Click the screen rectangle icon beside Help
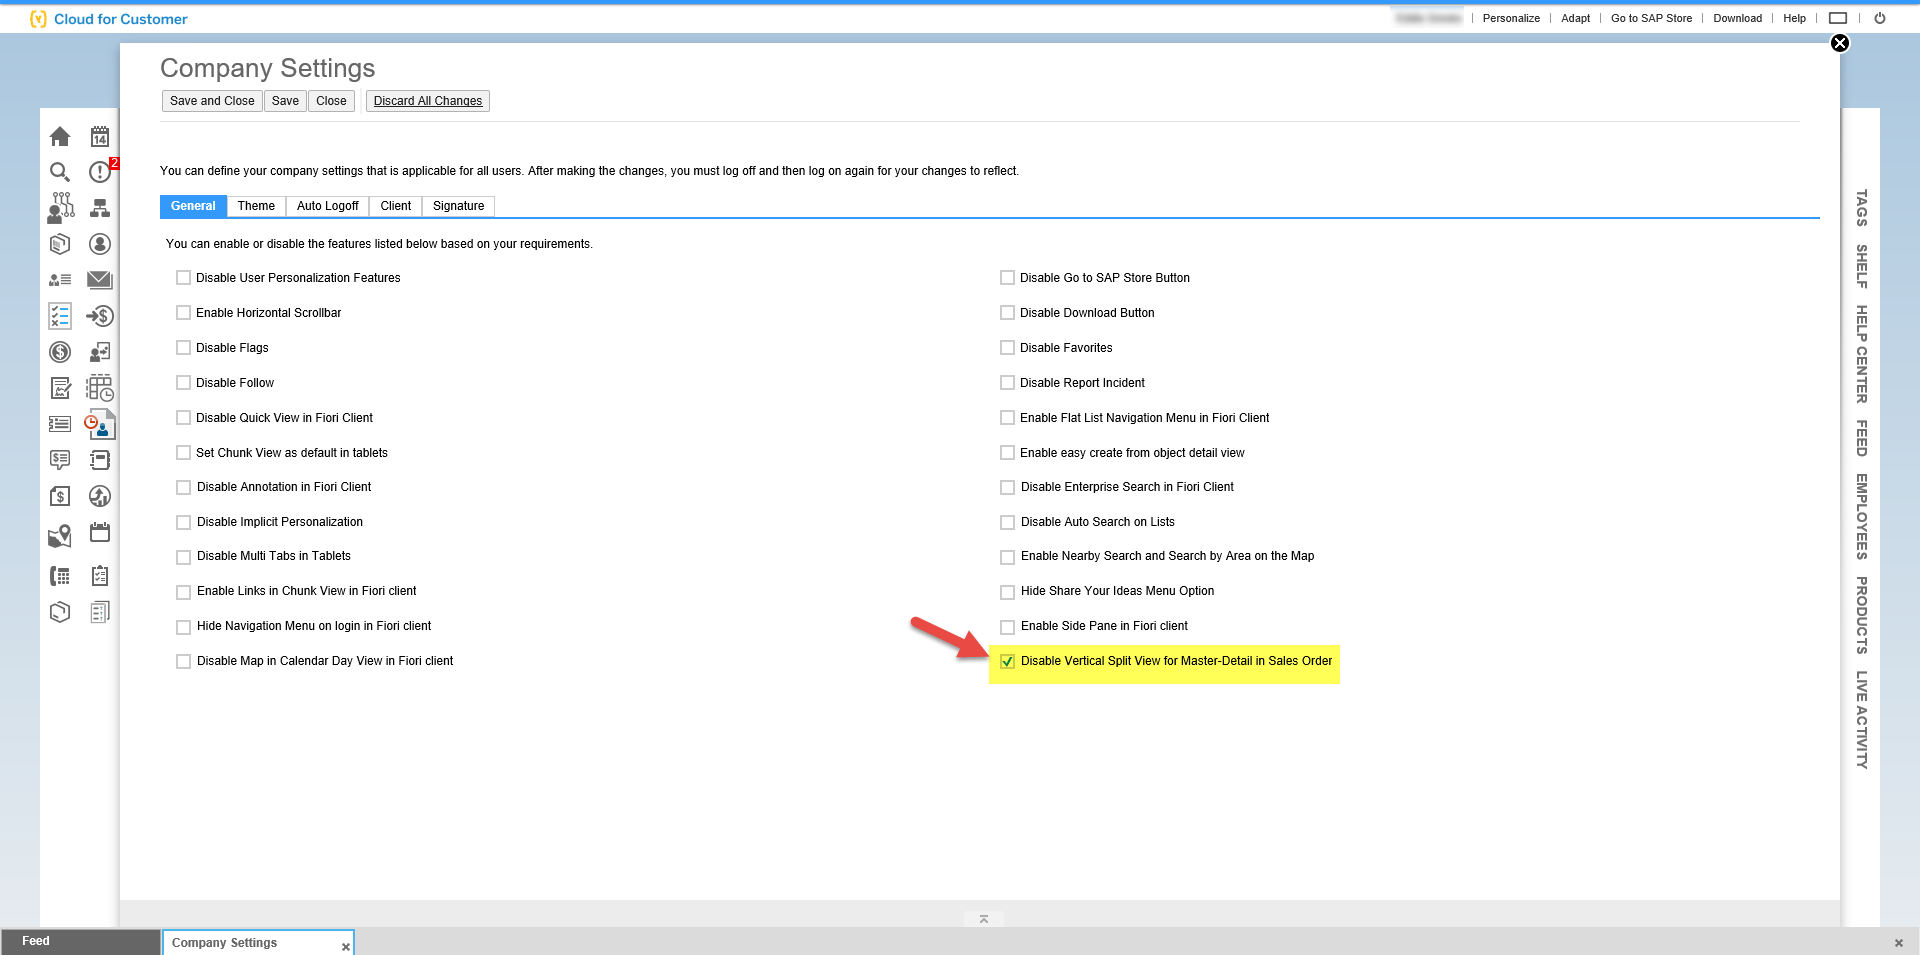The image size is (1920, 955). click(1838, 18)
